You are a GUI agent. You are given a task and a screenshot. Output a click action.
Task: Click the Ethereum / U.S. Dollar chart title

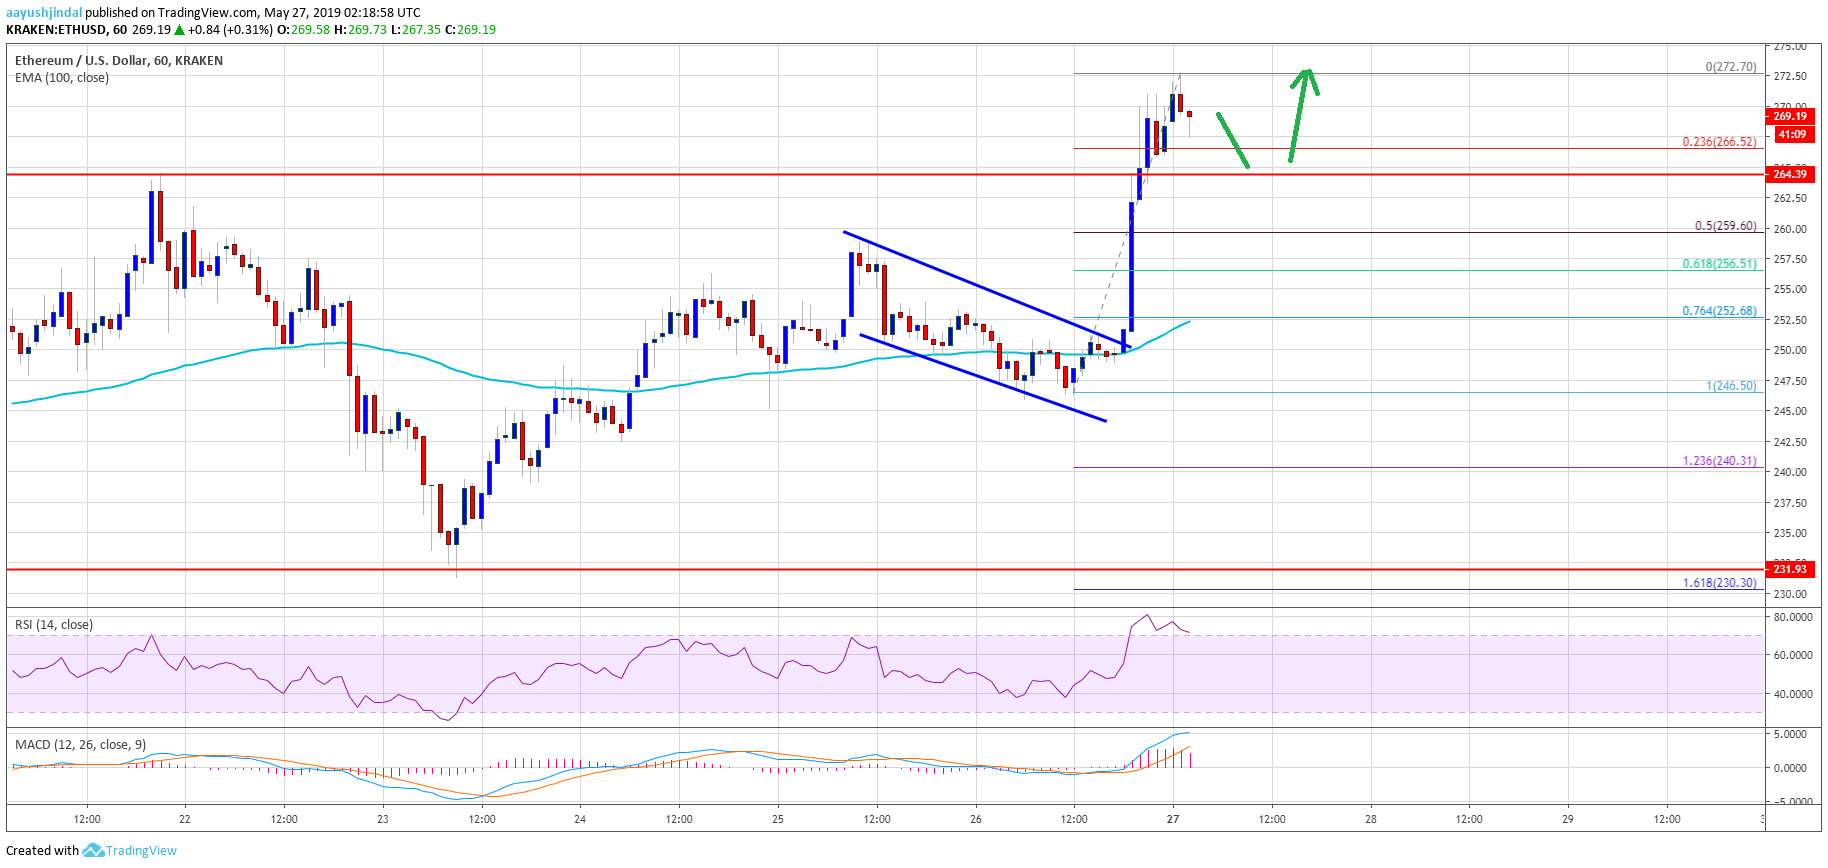(x=118, y=61)
